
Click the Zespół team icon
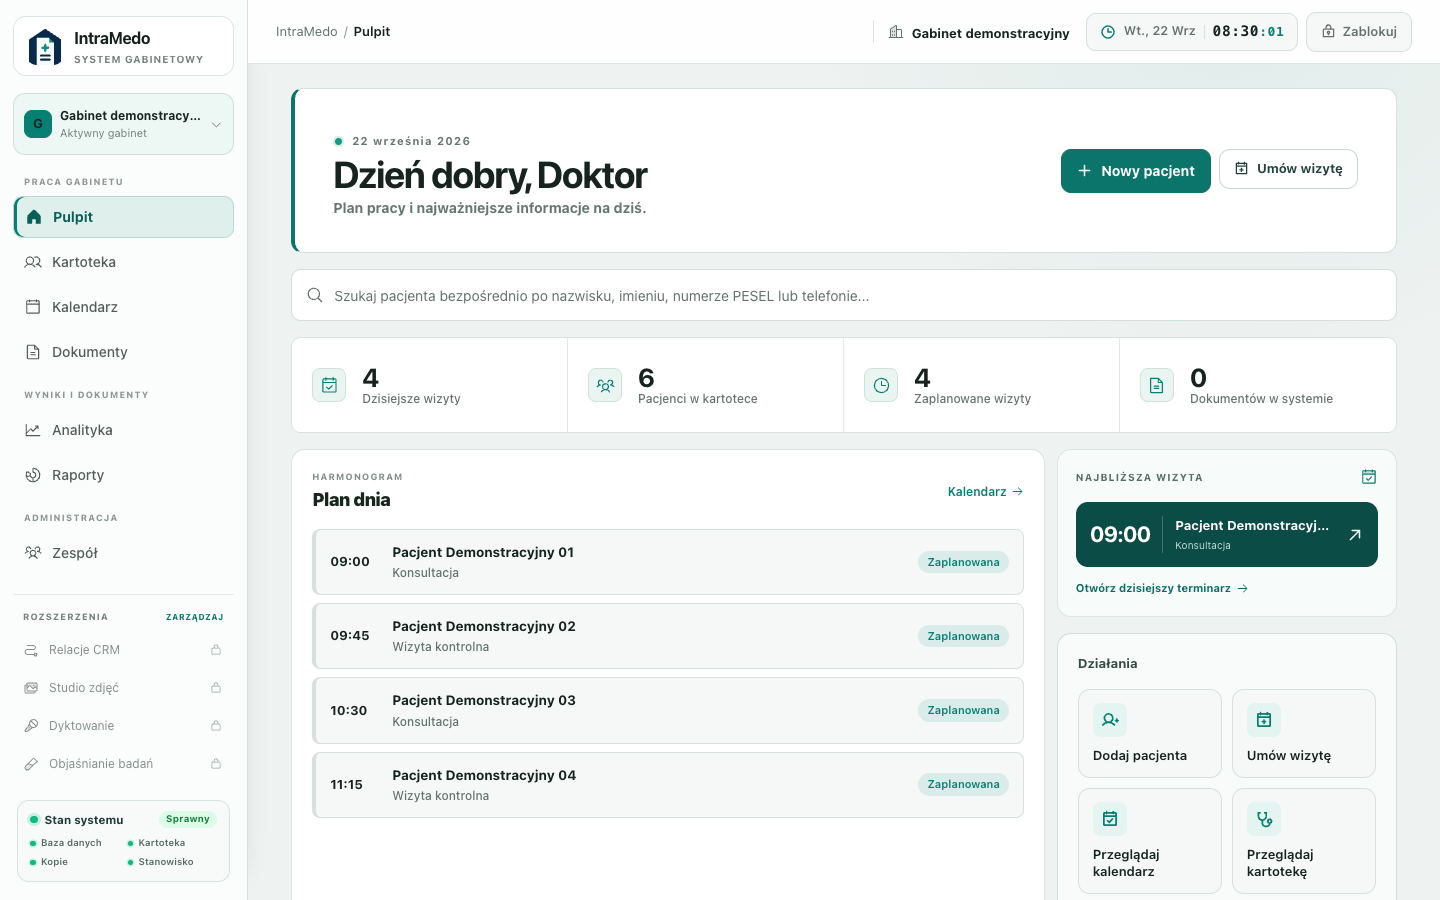(33, 553)
